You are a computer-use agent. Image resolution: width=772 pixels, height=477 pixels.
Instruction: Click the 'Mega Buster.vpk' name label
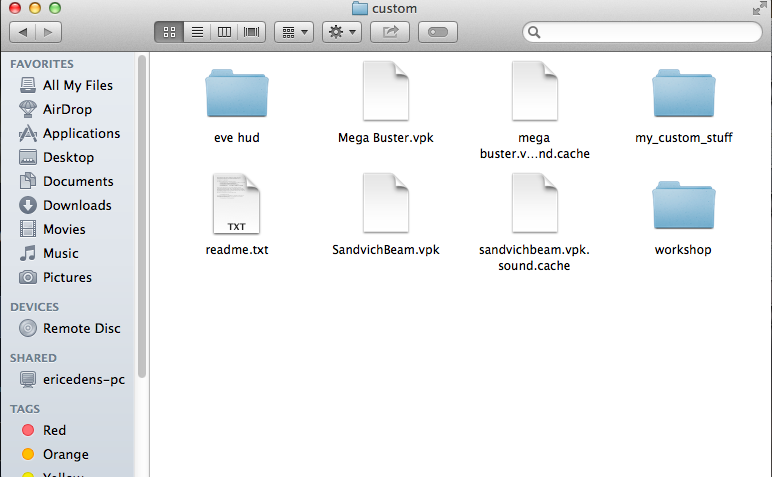(x=386, y=138)
